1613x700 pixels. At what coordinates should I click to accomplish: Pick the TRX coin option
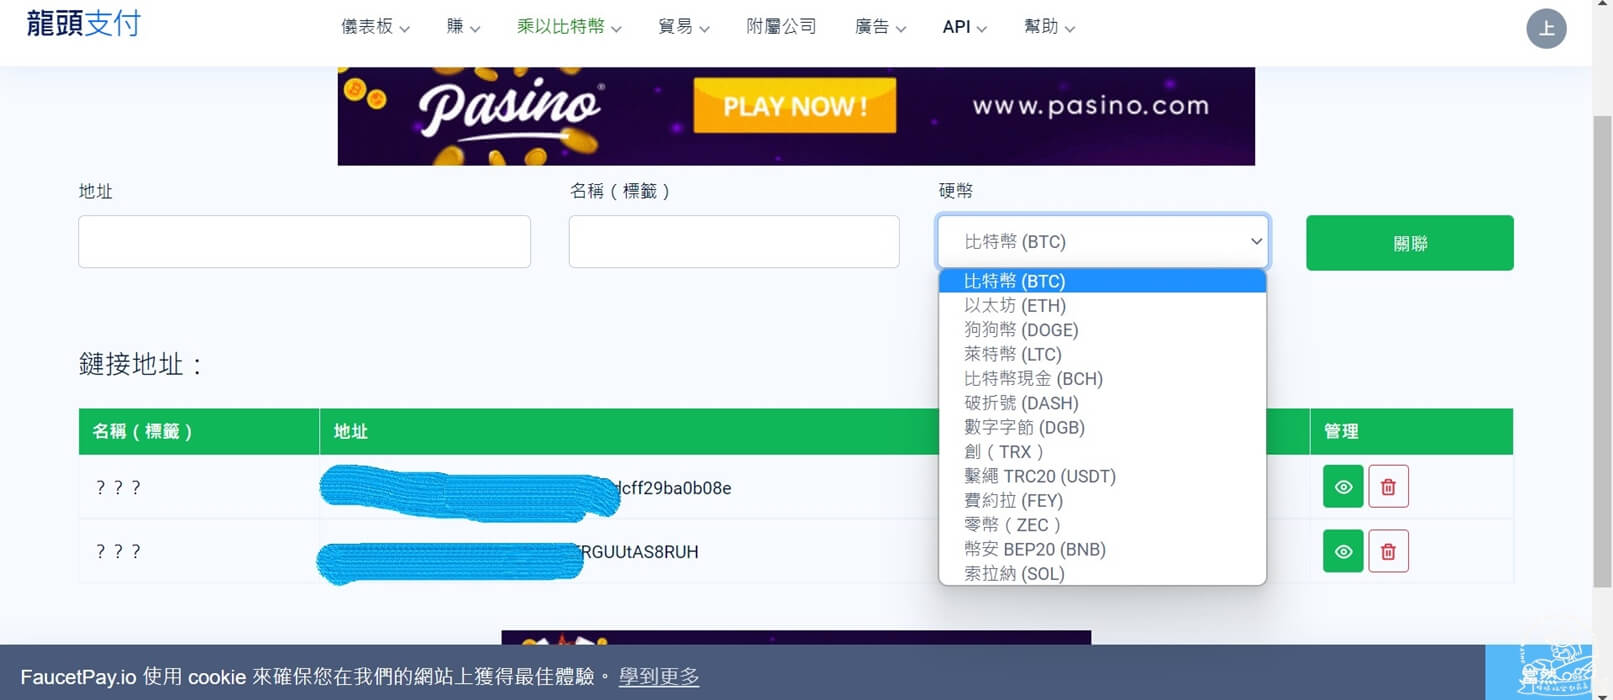pyautogui.click(x=1103, y=452)
